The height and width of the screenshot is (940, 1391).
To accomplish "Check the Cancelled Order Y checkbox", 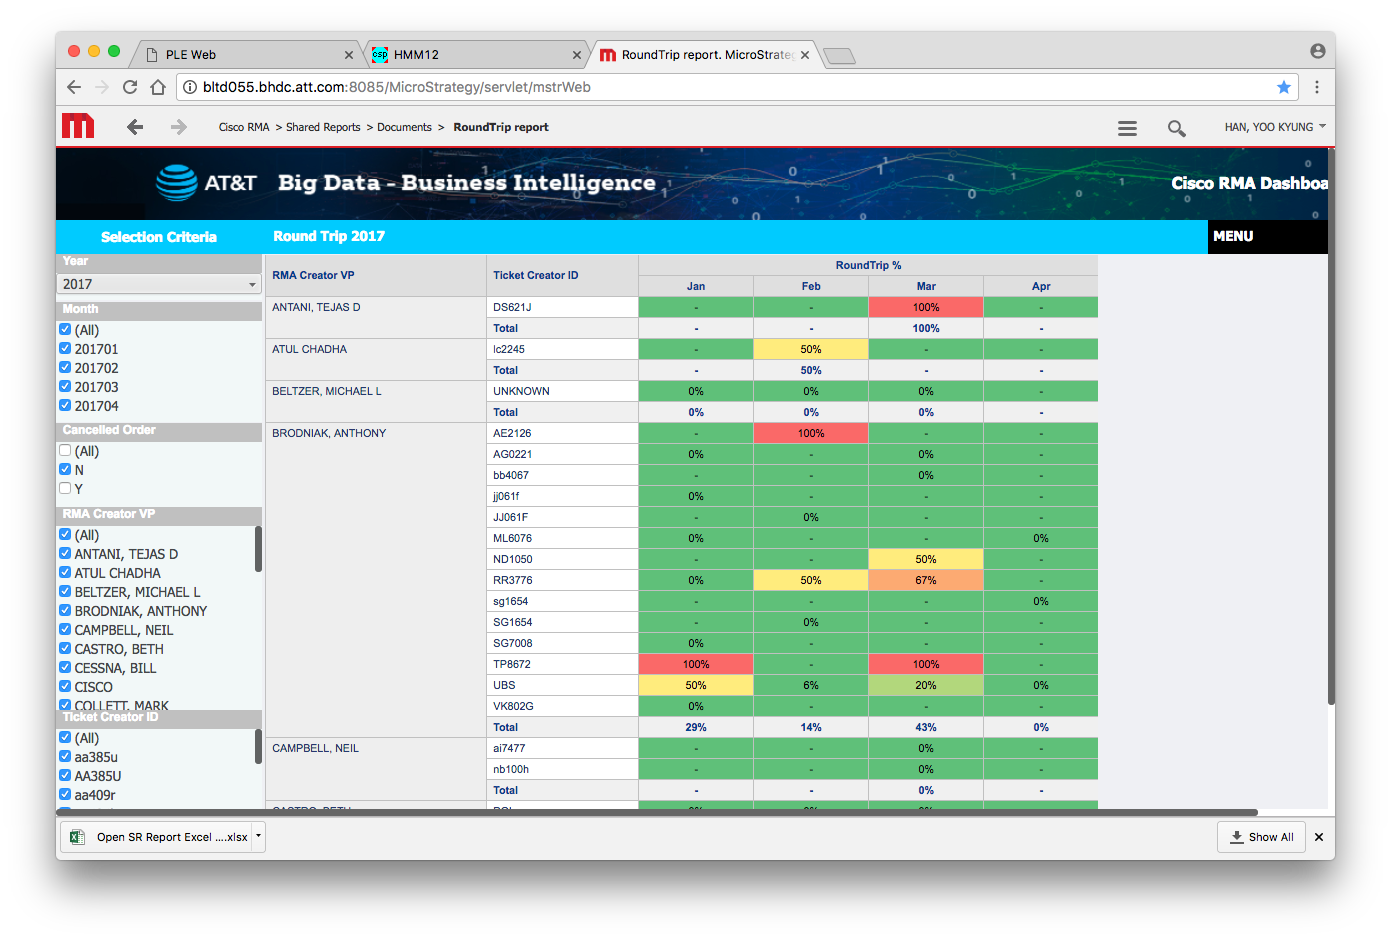I will tap(65, 488).
